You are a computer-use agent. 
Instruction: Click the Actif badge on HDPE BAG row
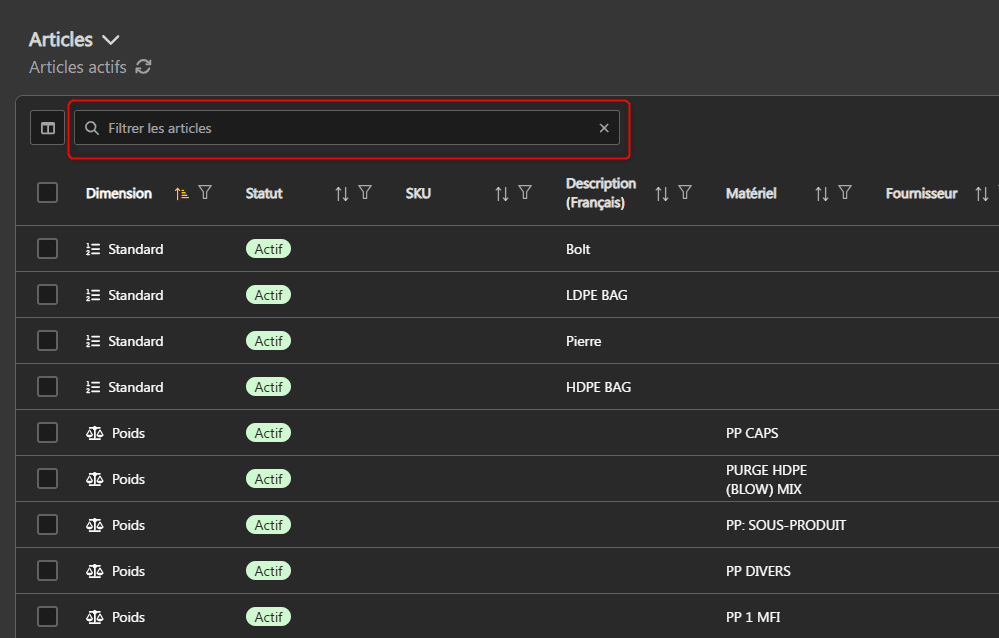click(x=268, y=387)
